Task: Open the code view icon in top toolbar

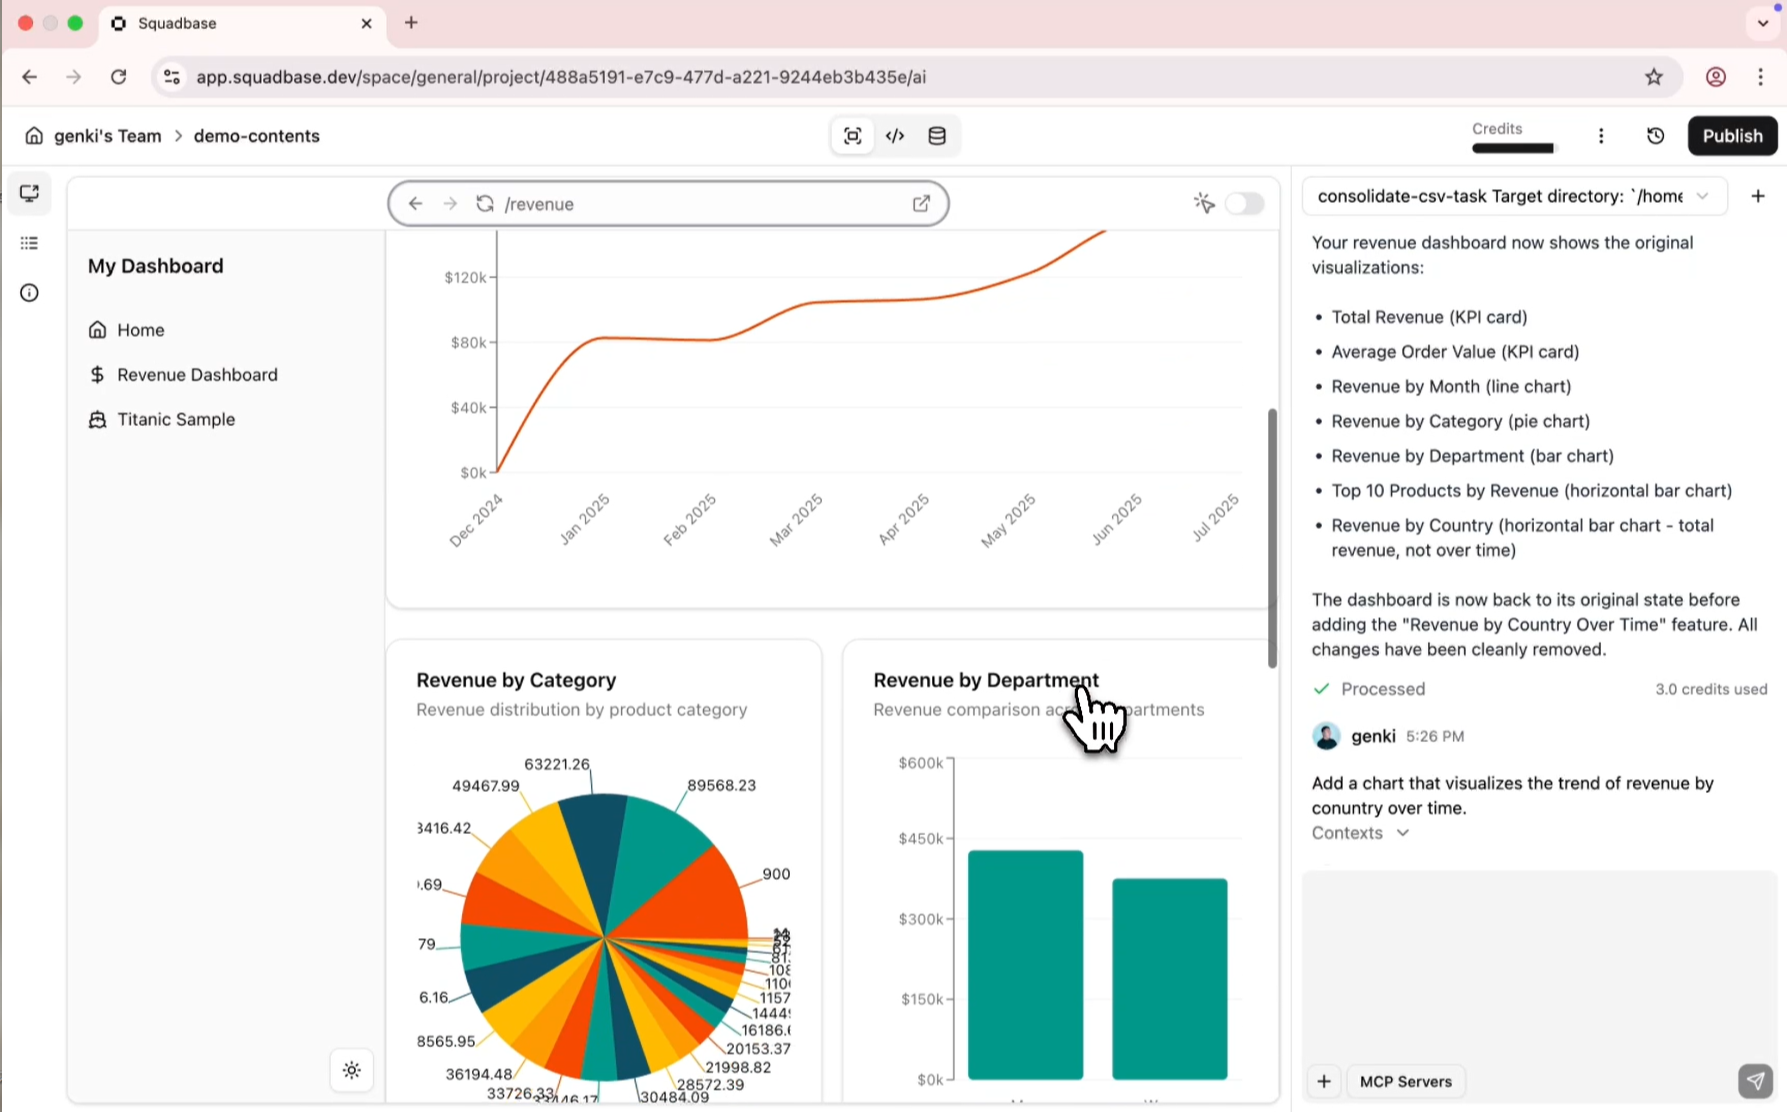Action: click(895, 136)
